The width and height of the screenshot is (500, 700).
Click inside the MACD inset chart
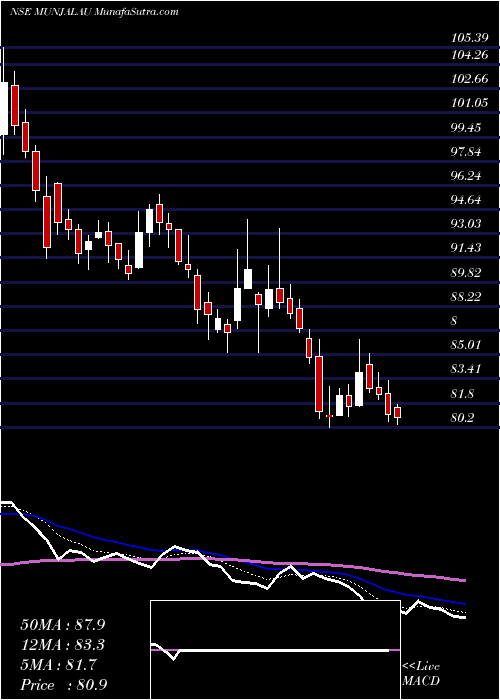(x=275, y=650)
